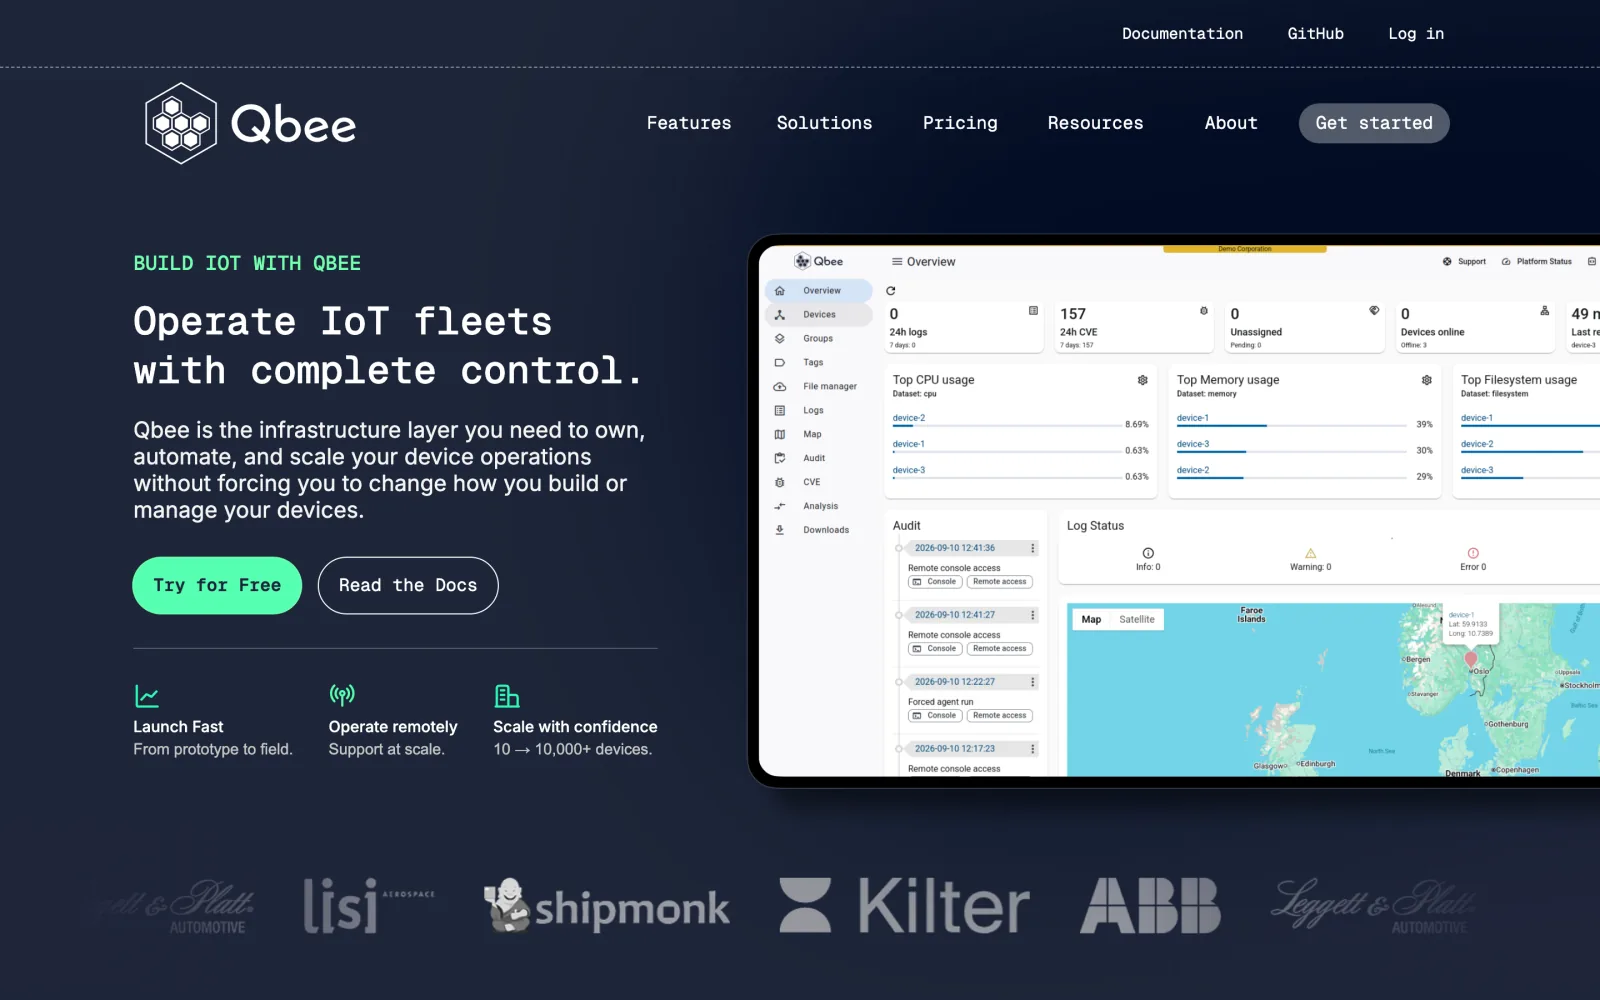Toggle the hamburger menu icon beside Overview
1600x1000 pixels.
point(897,262)
